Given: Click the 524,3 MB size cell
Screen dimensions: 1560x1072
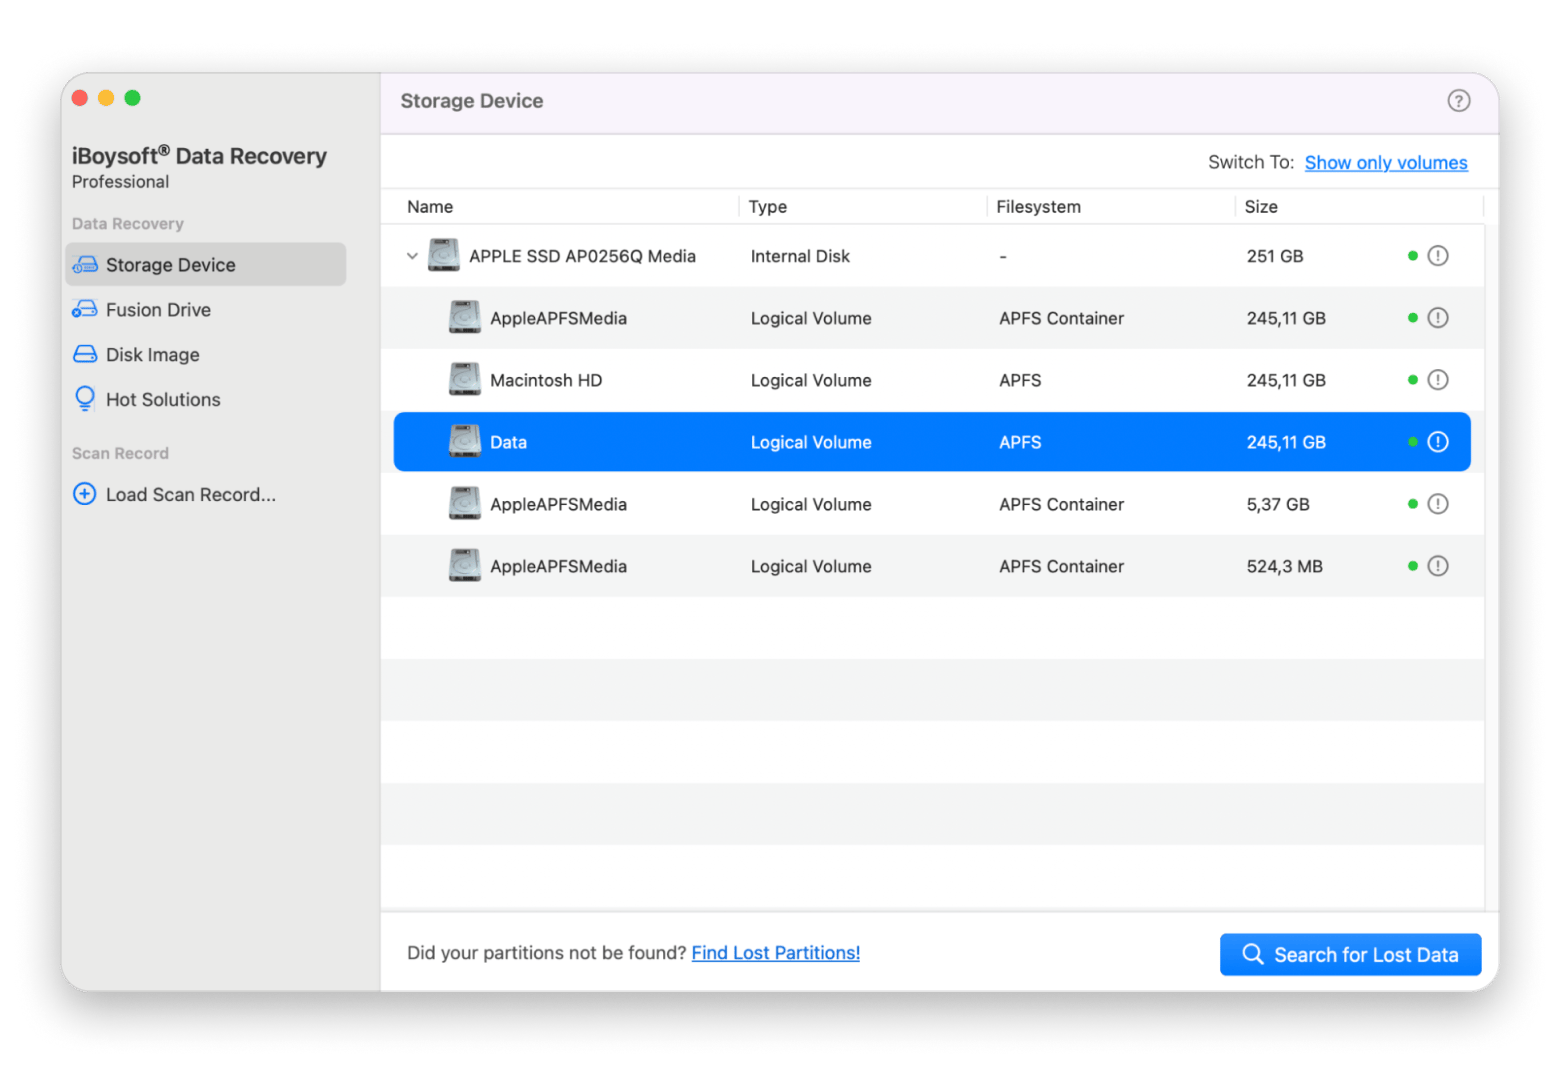Looking at the screenshot, I should click(1284, 567).
